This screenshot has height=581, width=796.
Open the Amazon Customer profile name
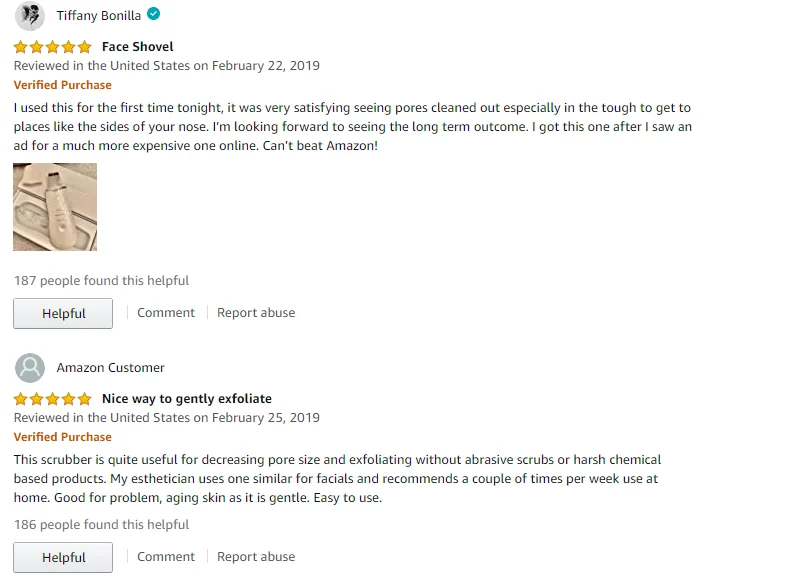[110, 368]
